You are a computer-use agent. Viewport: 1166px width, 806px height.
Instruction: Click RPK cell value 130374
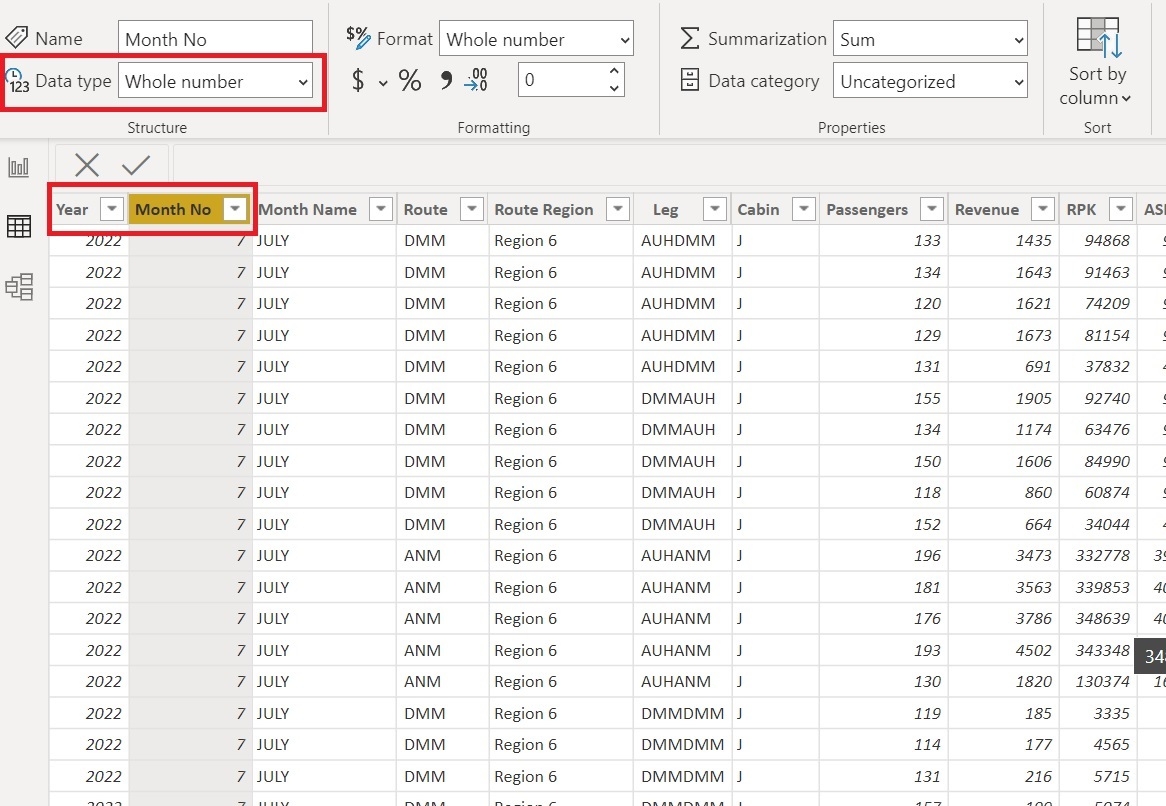pos(1103,682)
